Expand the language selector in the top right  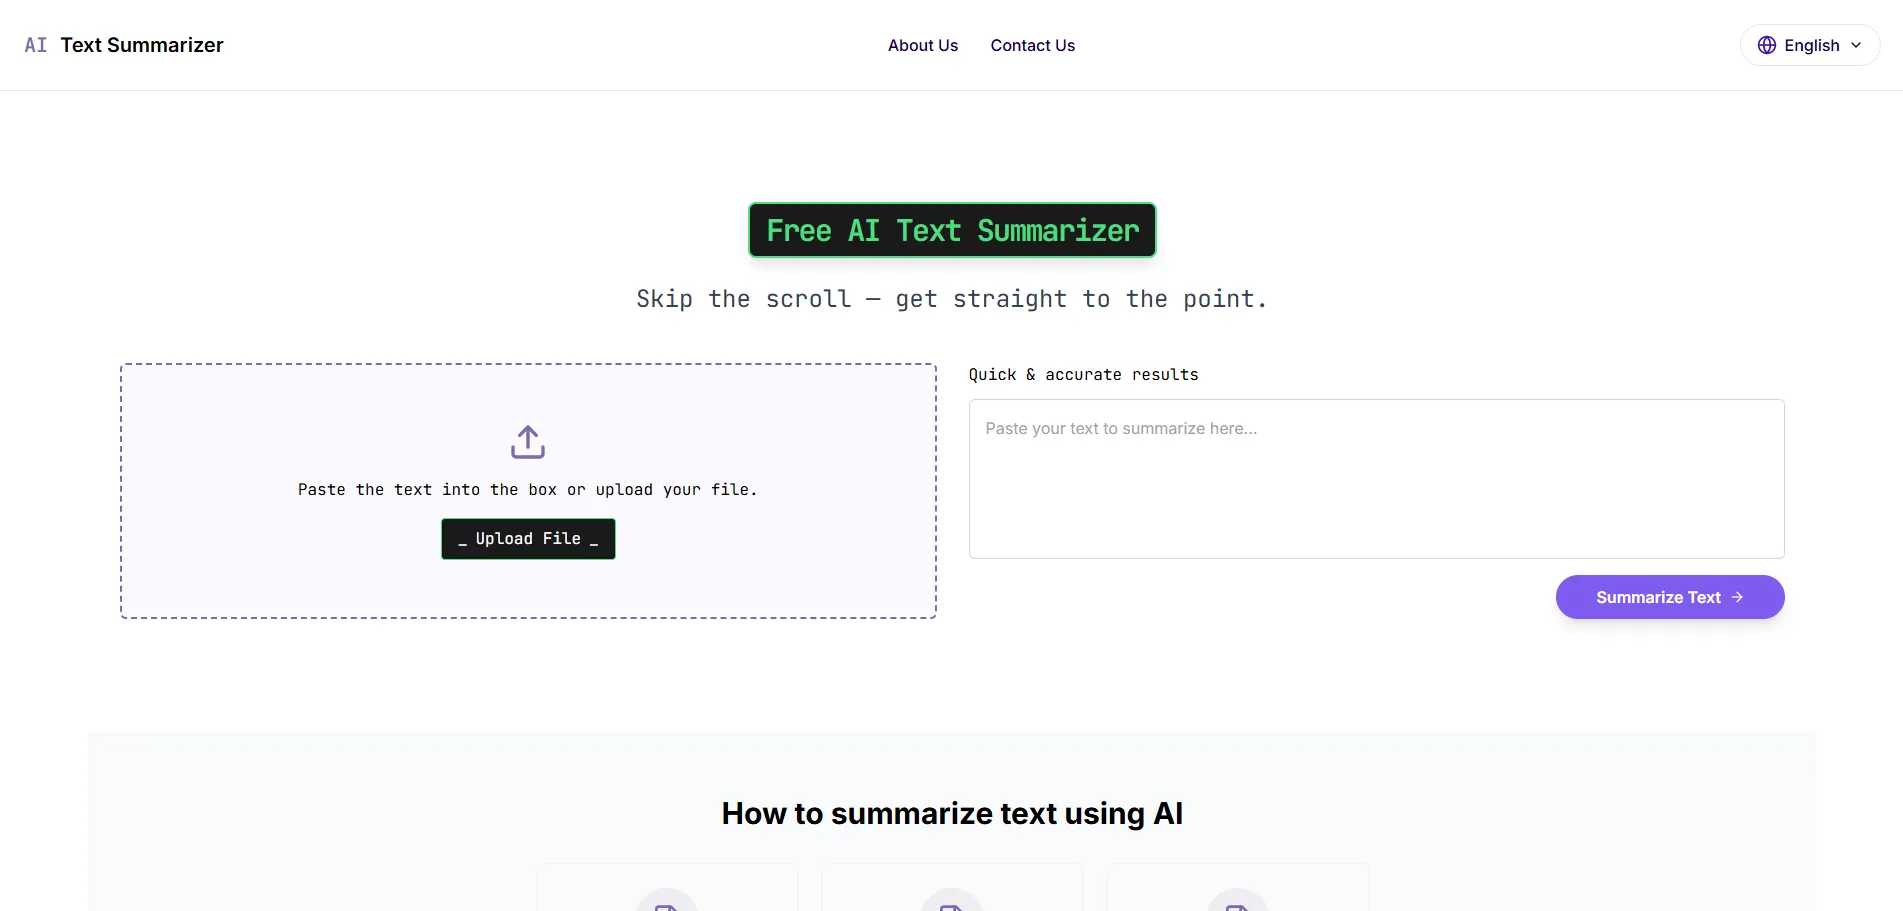(x=1809, y=45)
